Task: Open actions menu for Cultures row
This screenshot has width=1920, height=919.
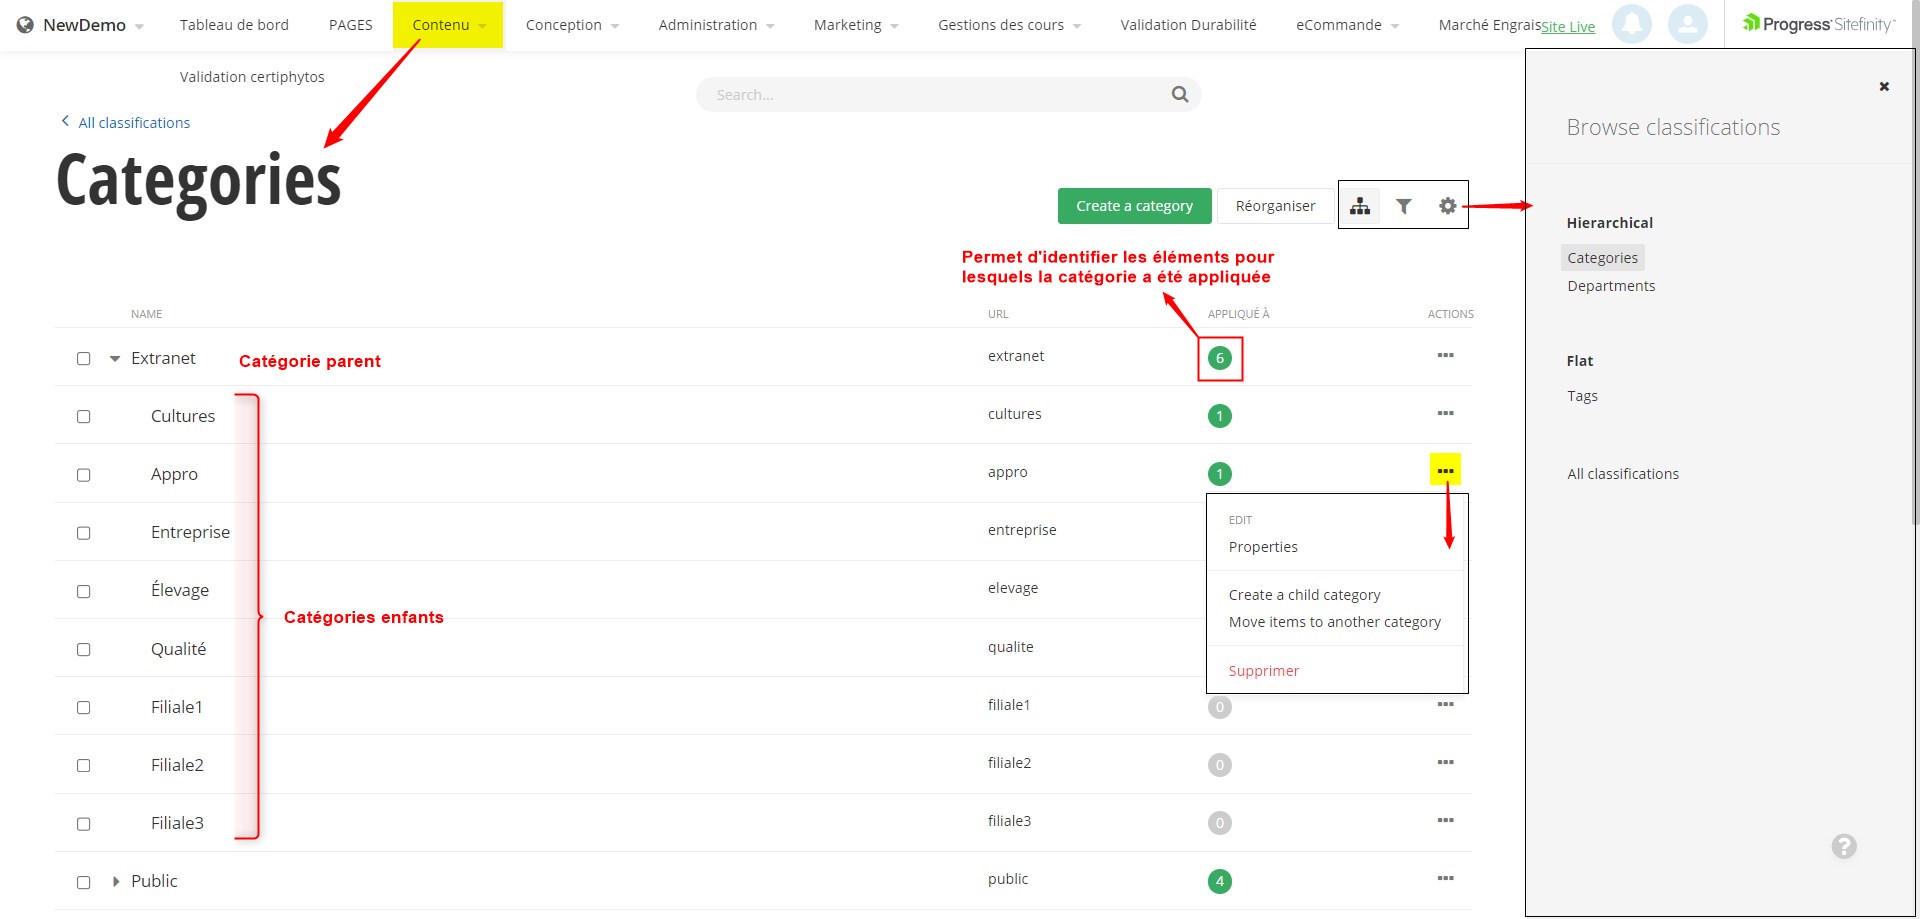Action: (1445, 414)
